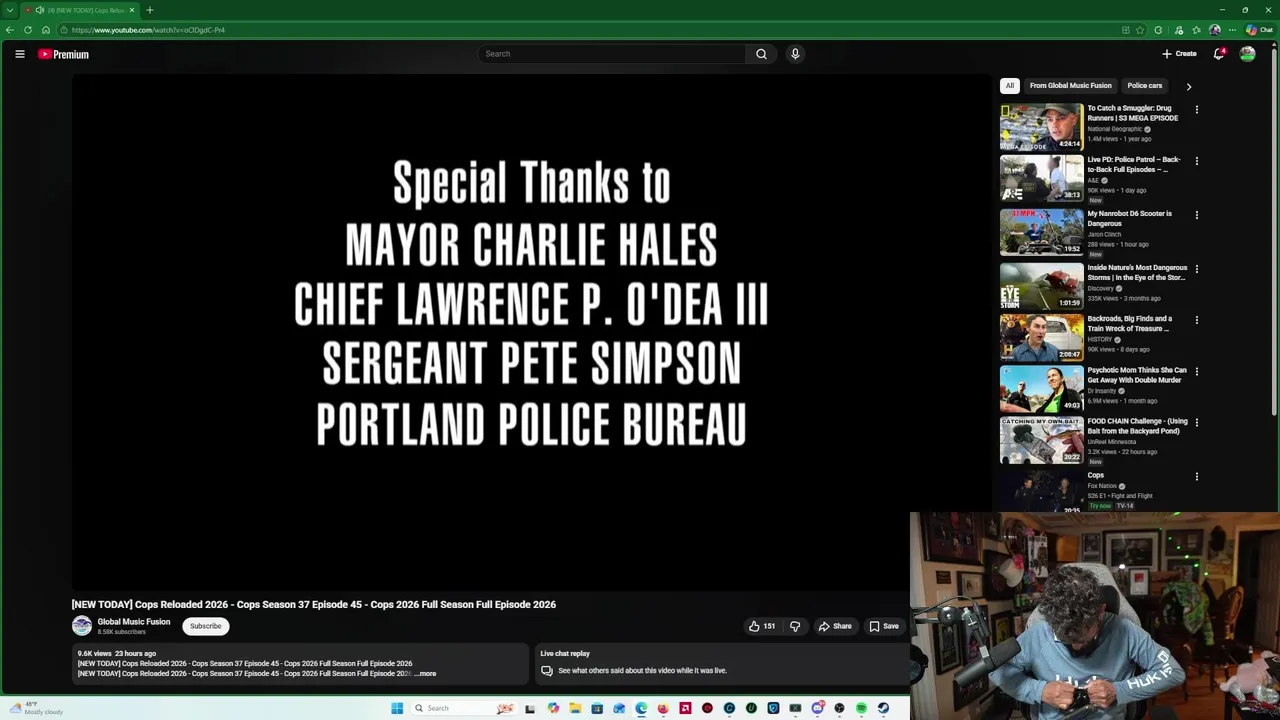Screen dimensions: 1280x720
Task: Open To Catch a Smuggler video thumbnail
Action: [x=1041, y=127]
